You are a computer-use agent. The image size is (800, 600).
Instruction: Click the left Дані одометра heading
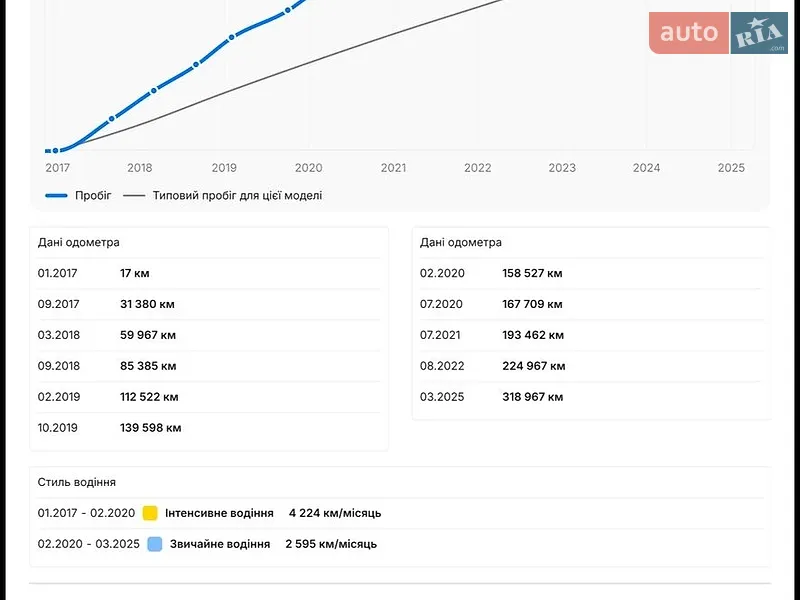79,242
